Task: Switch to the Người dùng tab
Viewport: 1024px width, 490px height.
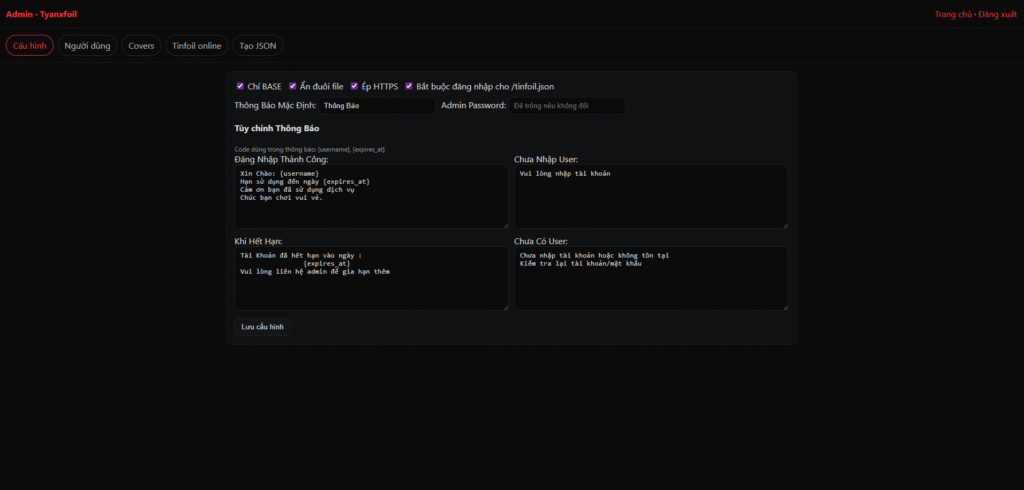Action: click(88, 46)
